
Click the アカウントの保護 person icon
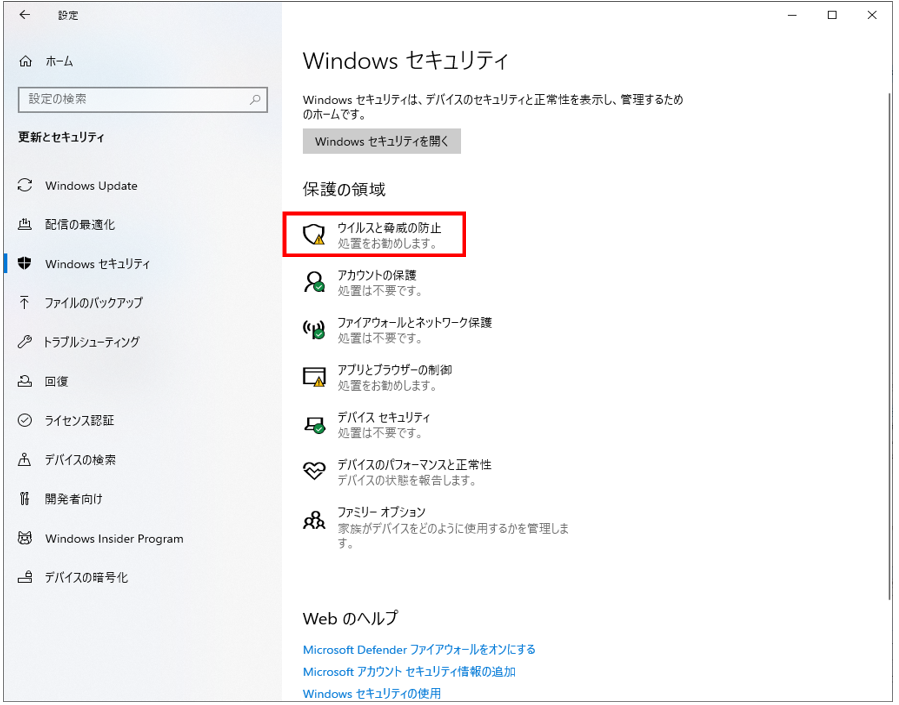[x=314, y=281]
